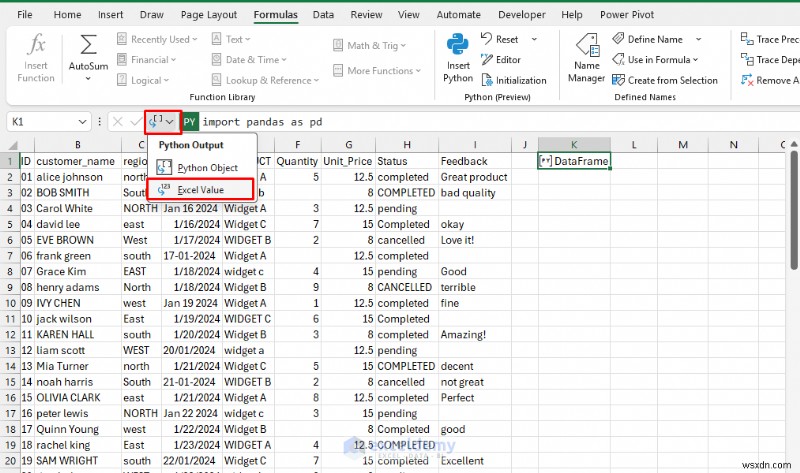Click the AutoSum sigma icon
The height and width of the screenshot is (473, 800).
click(88, 44)
